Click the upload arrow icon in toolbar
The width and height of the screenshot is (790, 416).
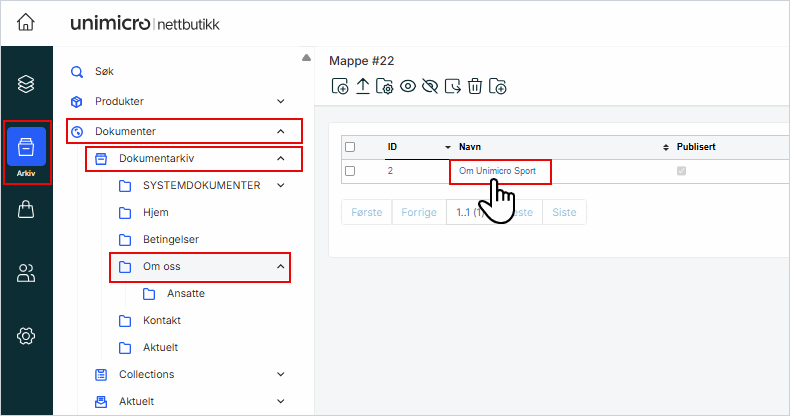point(362,87)
